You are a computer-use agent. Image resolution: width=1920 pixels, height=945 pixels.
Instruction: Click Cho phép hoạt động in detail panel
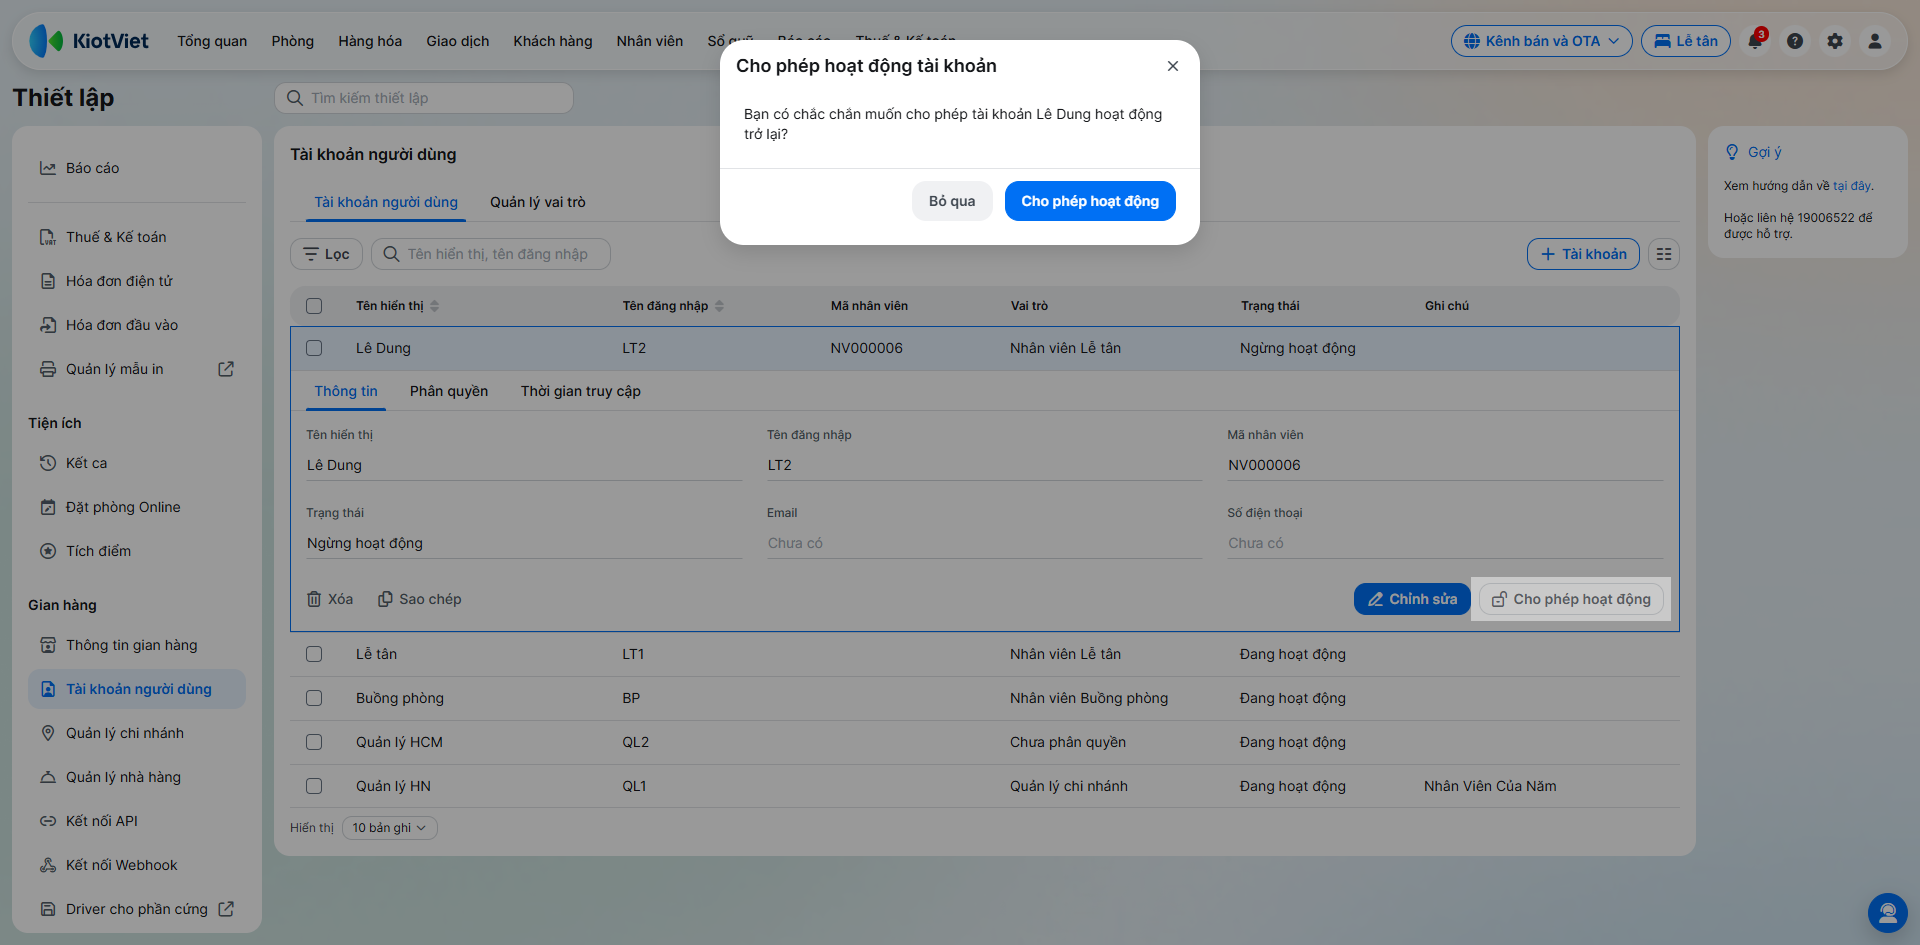1571,599
